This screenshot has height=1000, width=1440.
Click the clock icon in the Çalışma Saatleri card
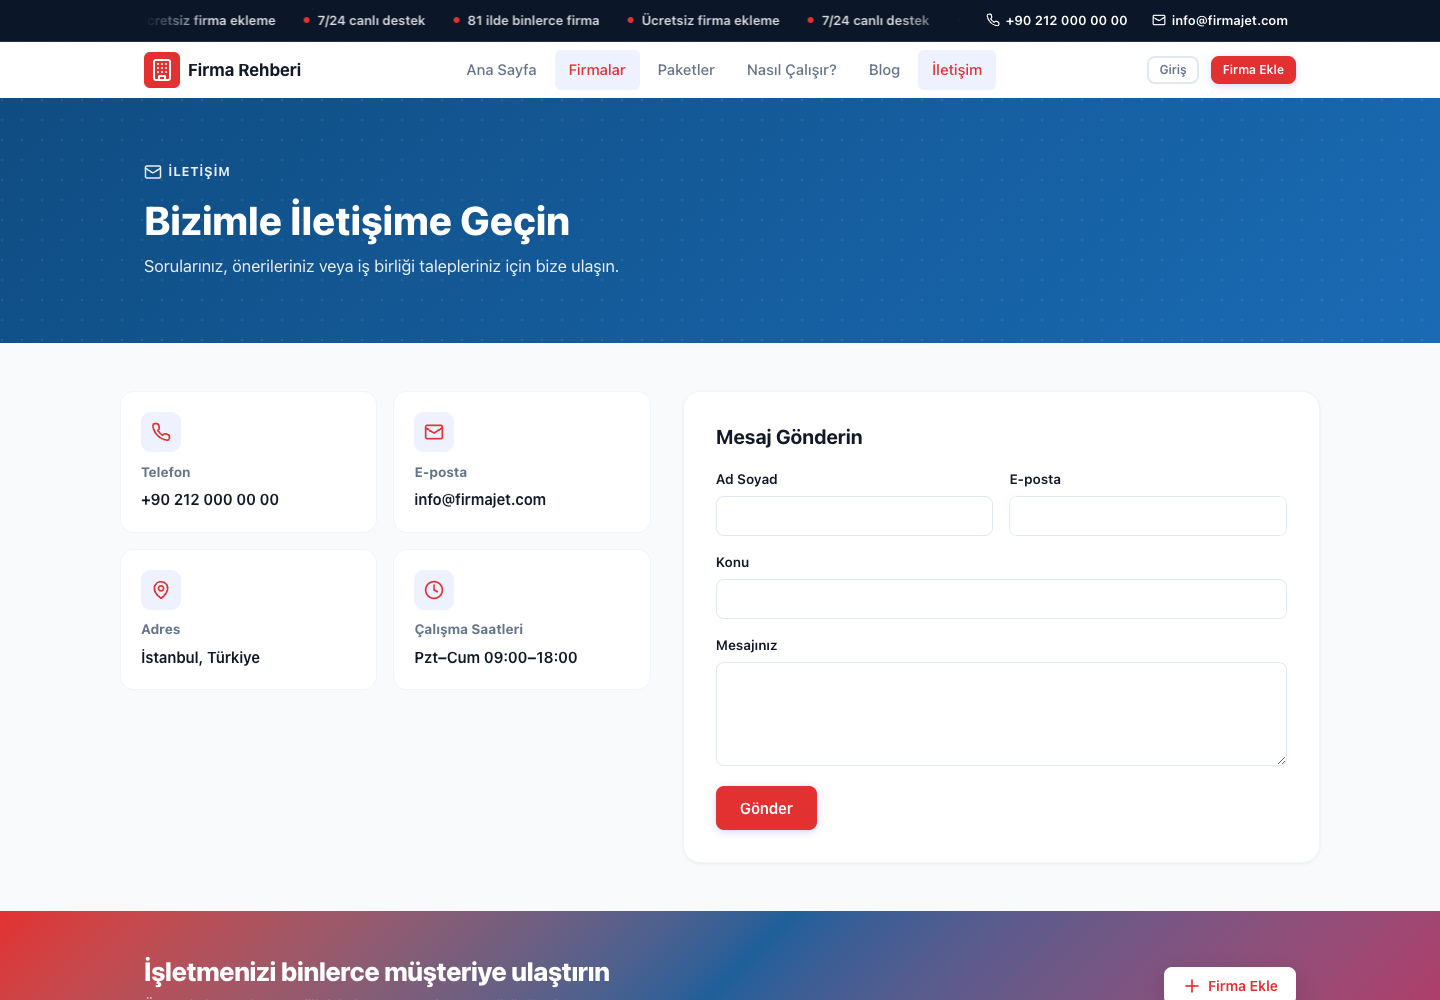434,590
